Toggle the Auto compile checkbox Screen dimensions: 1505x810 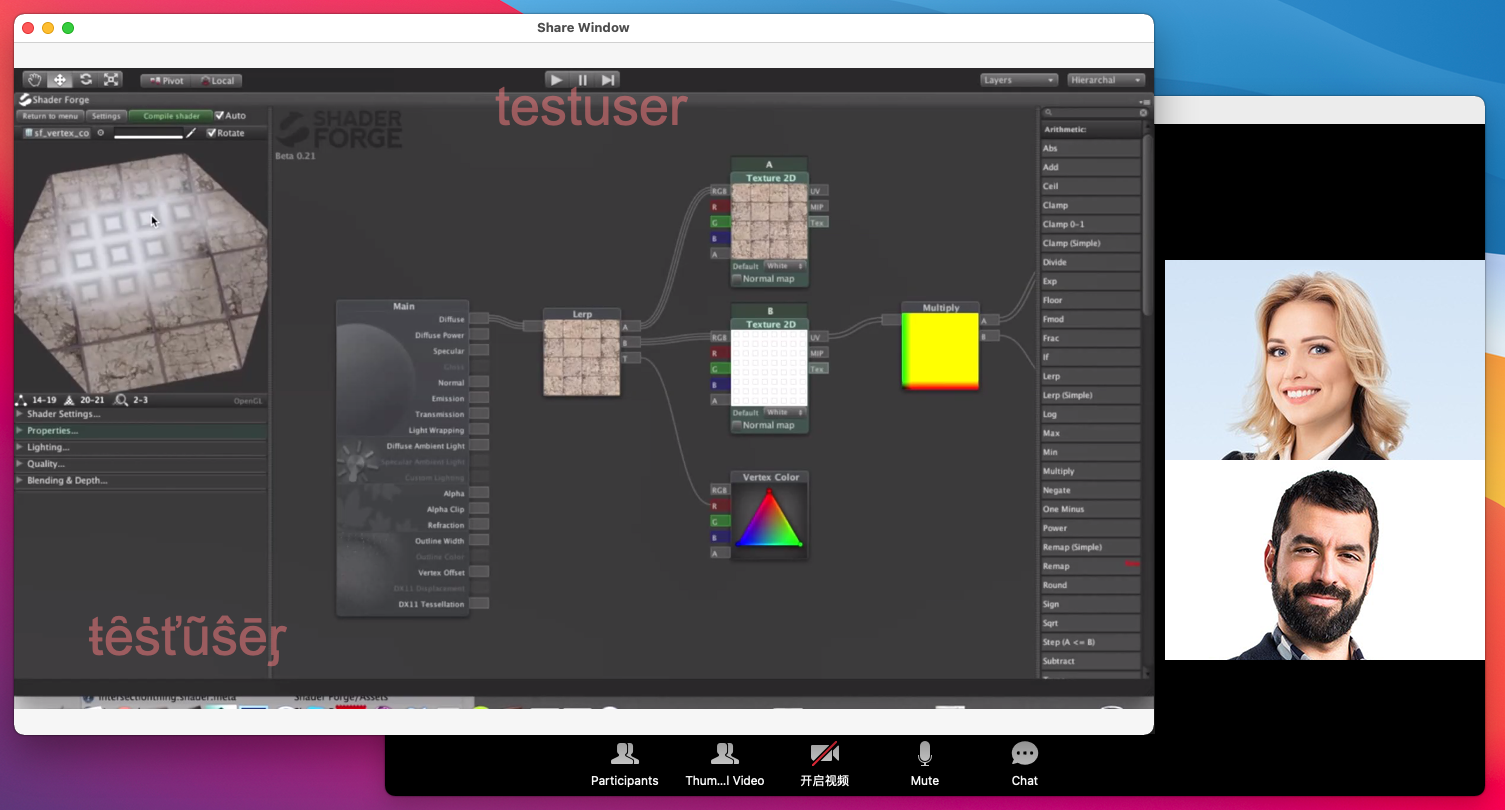(x=221, y=116)
